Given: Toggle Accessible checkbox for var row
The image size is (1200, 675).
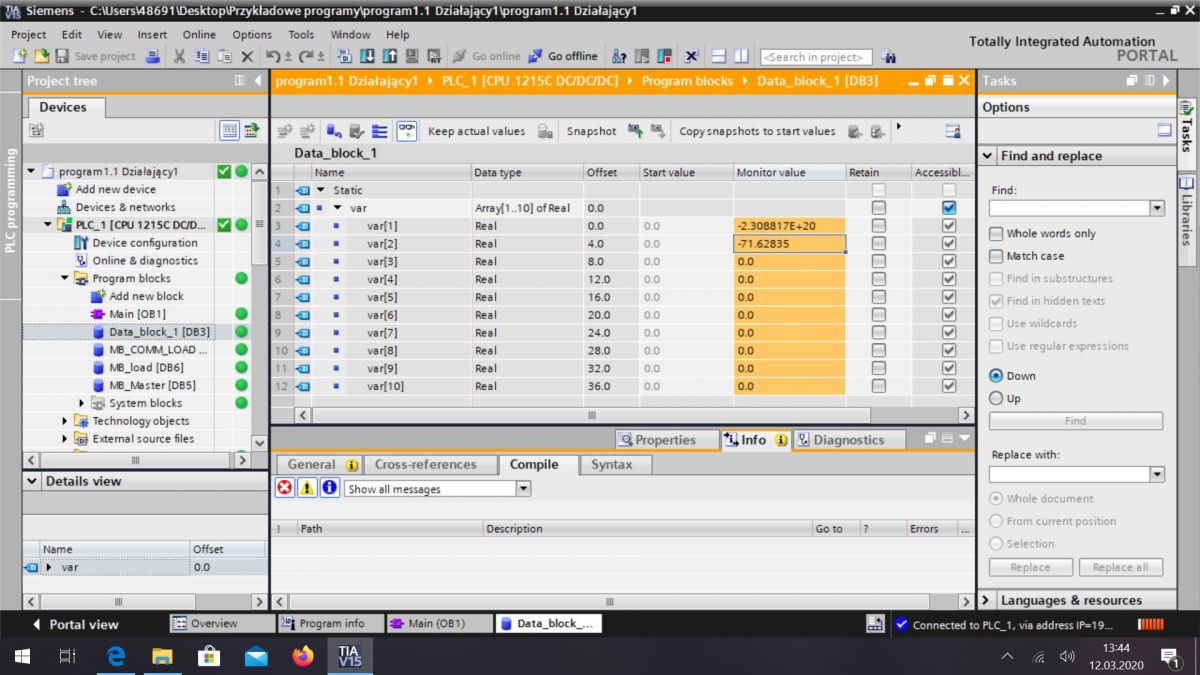Looking at the screenshot, I should [x=949, y=207].
